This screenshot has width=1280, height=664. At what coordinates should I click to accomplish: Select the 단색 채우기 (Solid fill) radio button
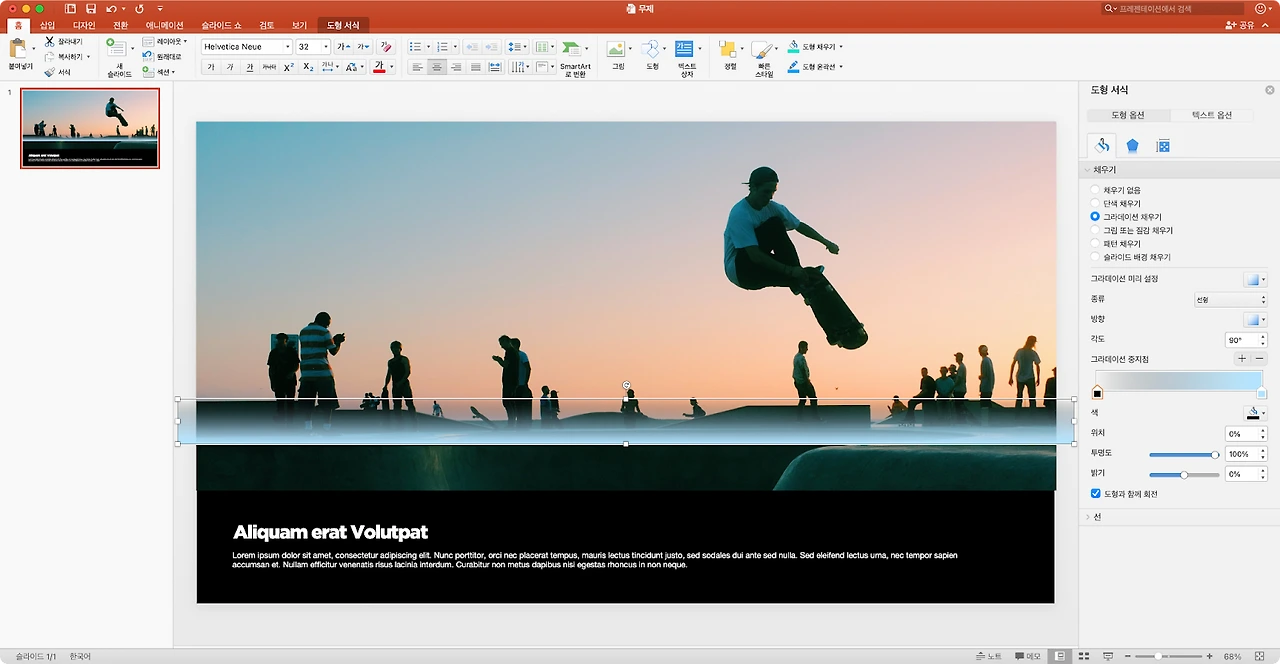pos(1095,203)
